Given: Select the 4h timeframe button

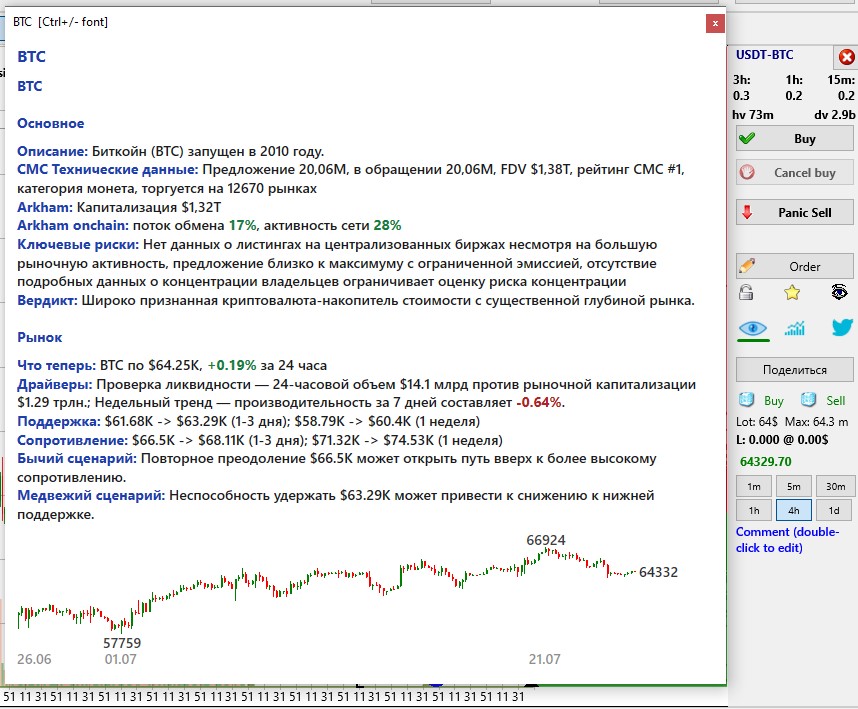Looking at the screenshot, I should click(x=793, y=510).
